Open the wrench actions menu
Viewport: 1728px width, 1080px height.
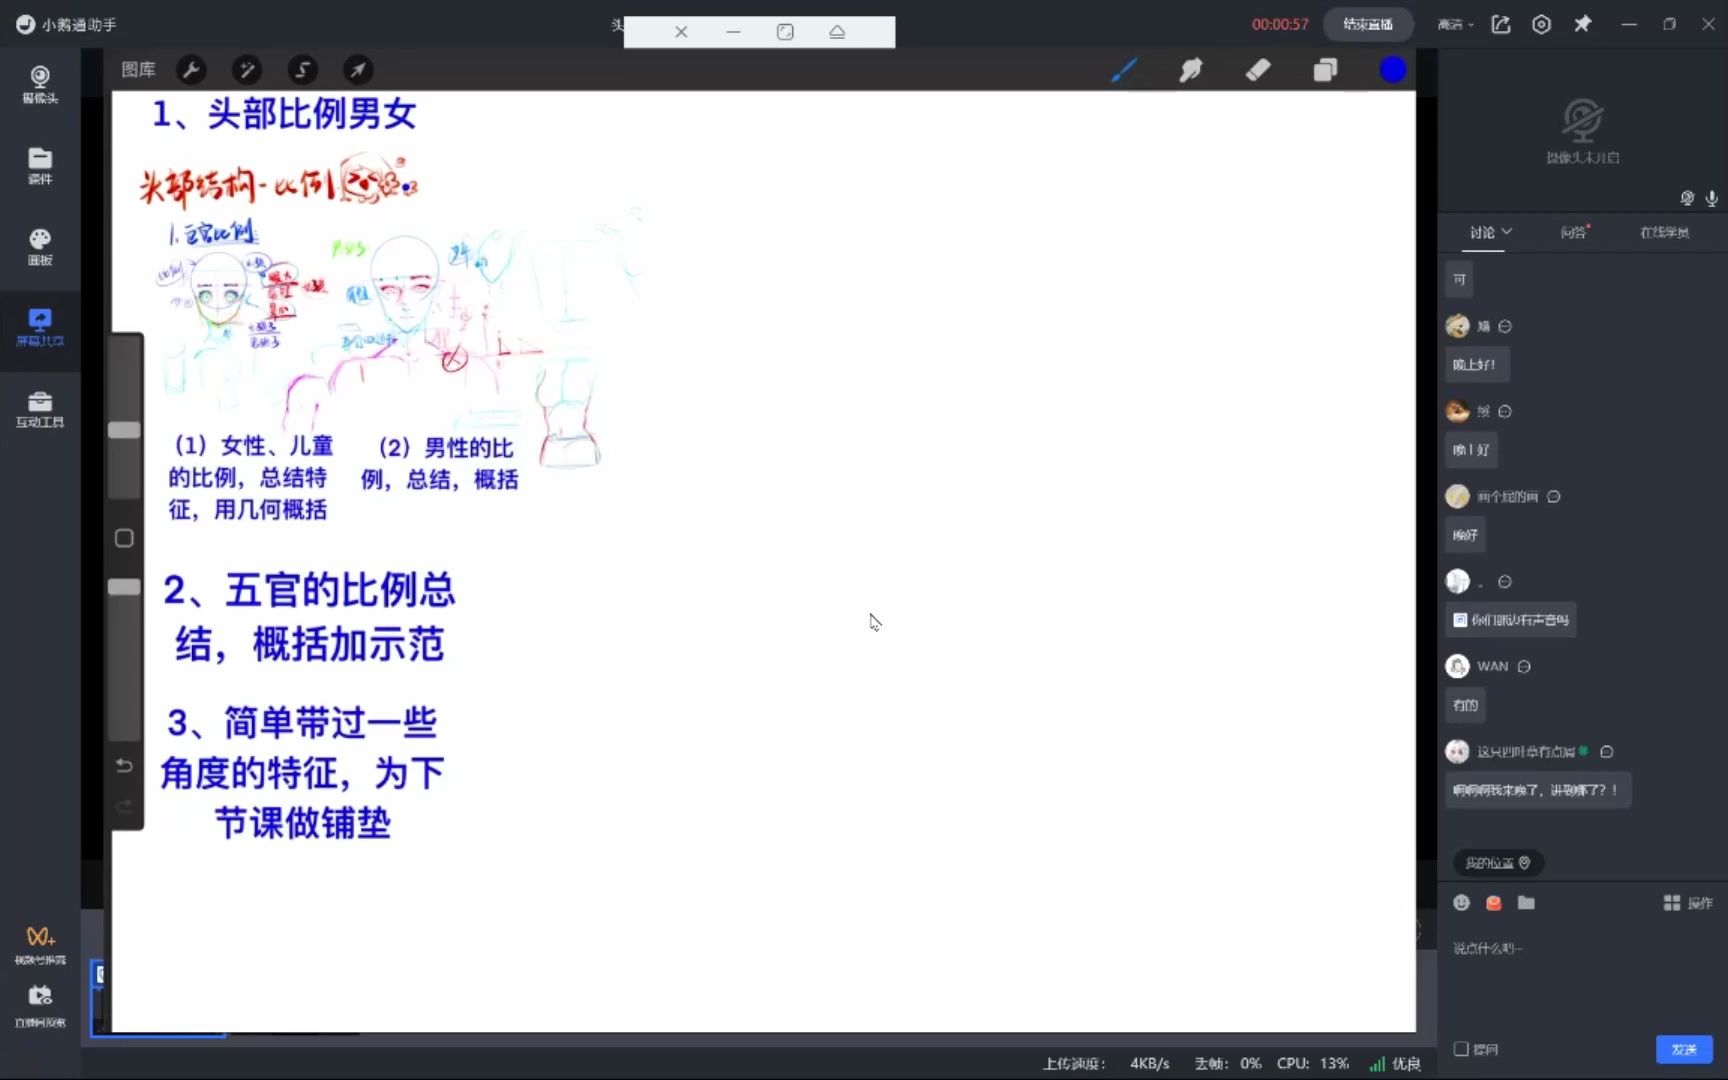click(x=191, y=69)
